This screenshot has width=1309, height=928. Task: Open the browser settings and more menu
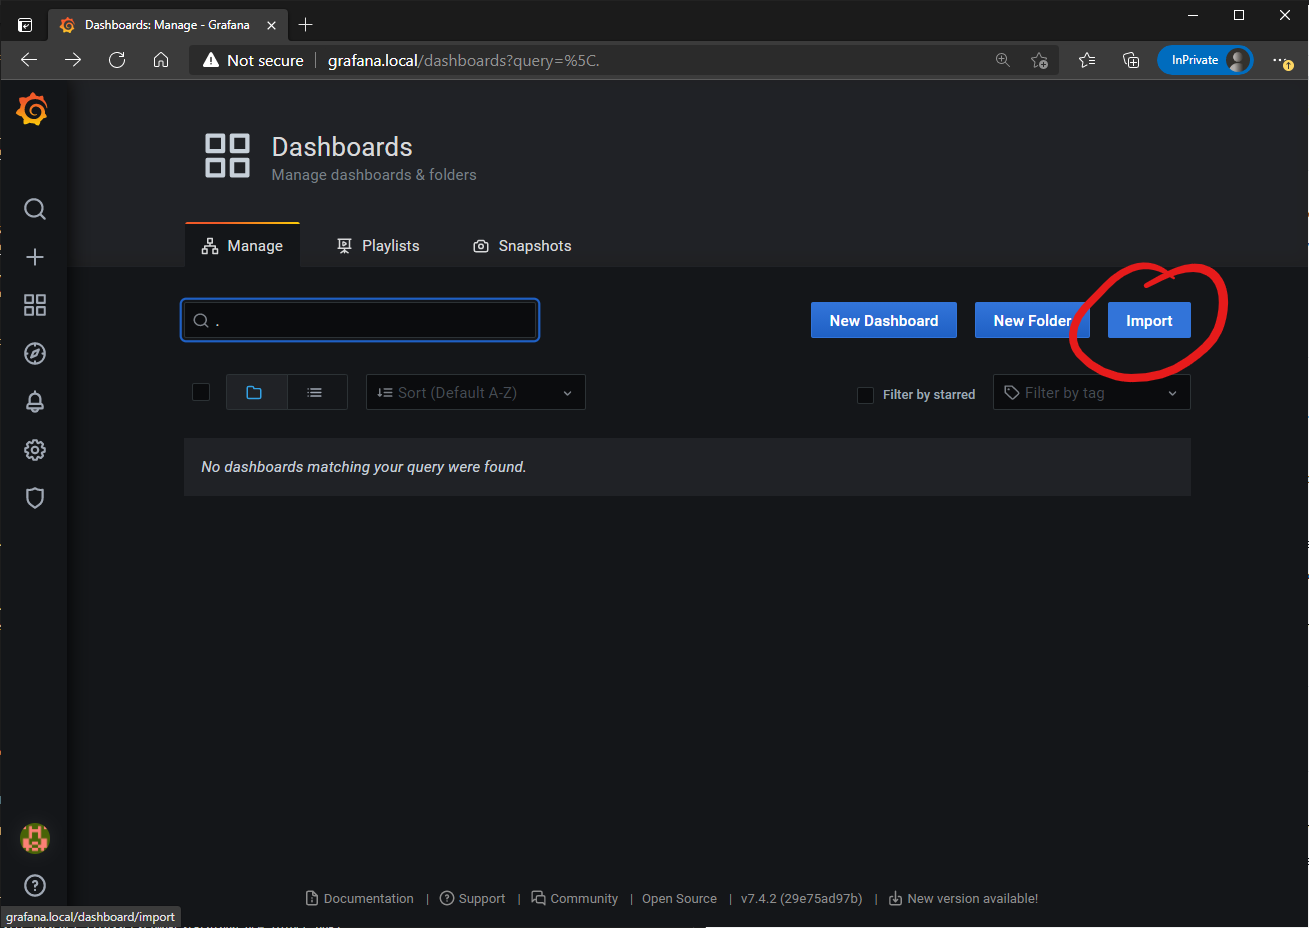coord(1282,60)
